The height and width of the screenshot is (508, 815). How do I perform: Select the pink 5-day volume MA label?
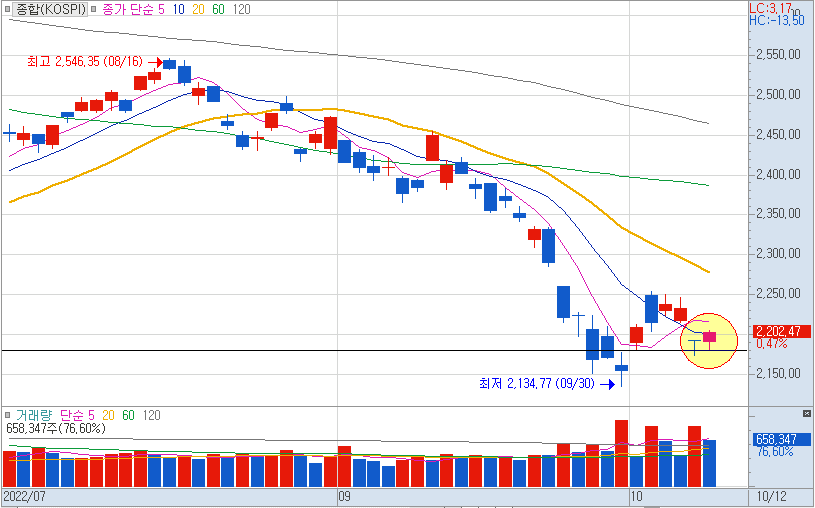pyautogui.click(x=91, y=415)
